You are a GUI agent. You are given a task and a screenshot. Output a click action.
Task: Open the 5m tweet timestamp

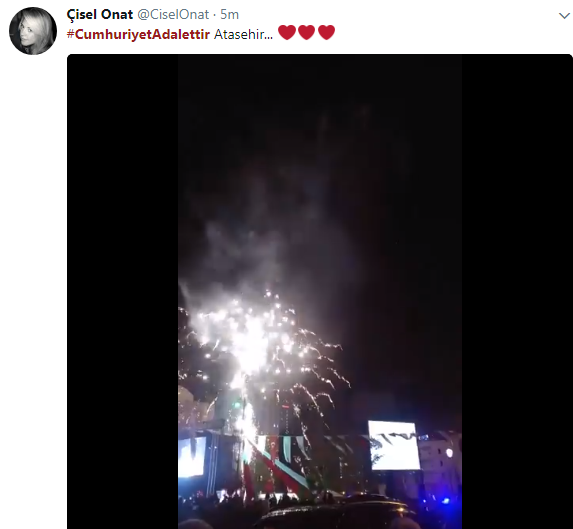click(x=229, y=15)
